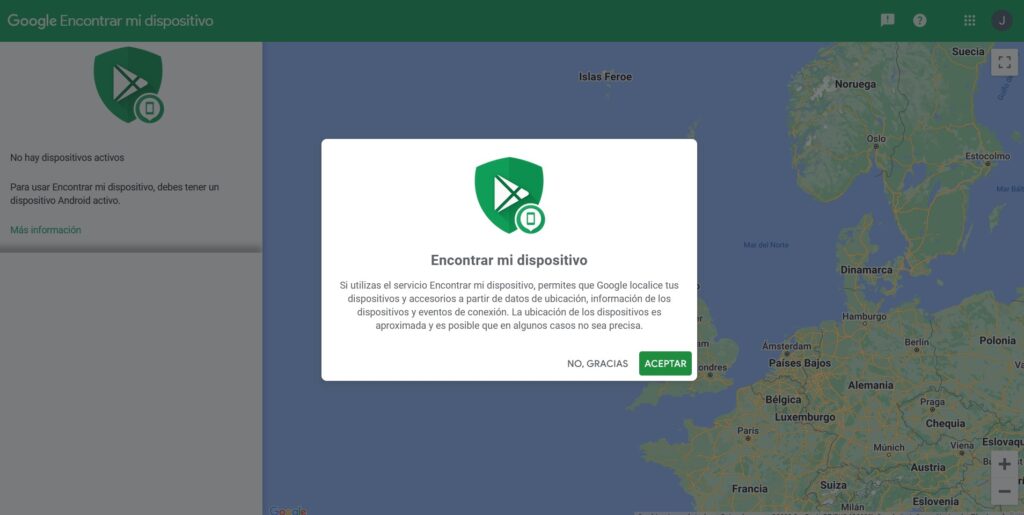This screenshot has width=1024, height=515.
Task: Click the Eslovenia label on map
Action: pos(936,501)
